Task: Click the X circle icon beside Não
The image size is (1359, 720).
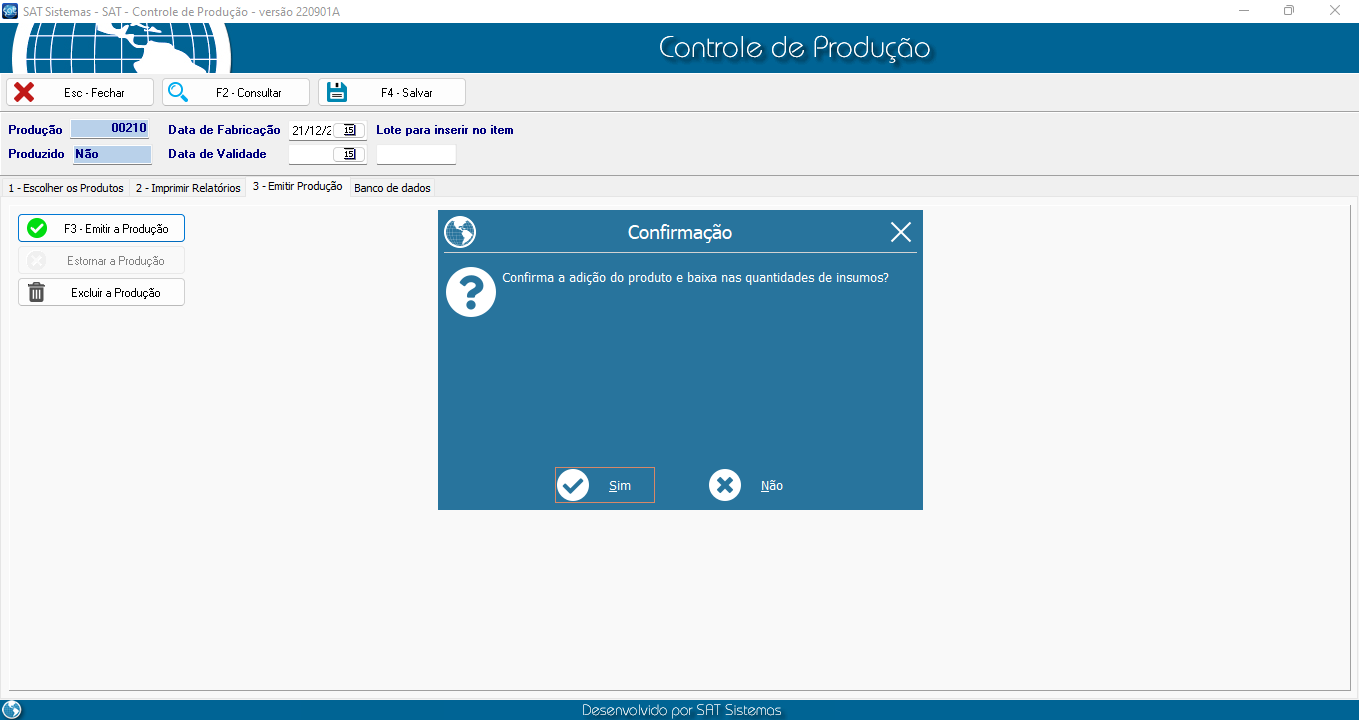Action: (725, 485)
